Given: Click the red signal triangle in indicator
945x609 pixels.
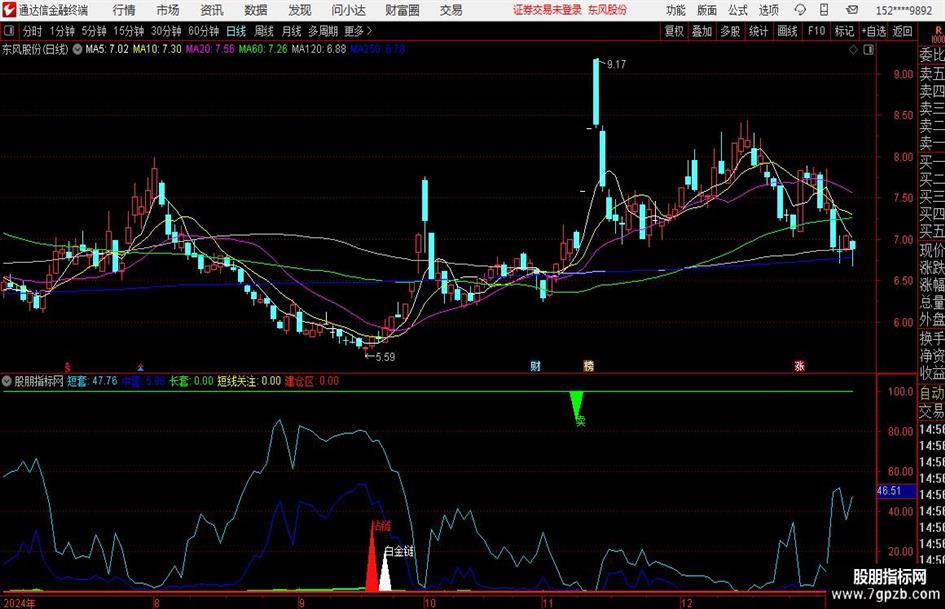Looking at the screenshot, I should coord(372,558).
